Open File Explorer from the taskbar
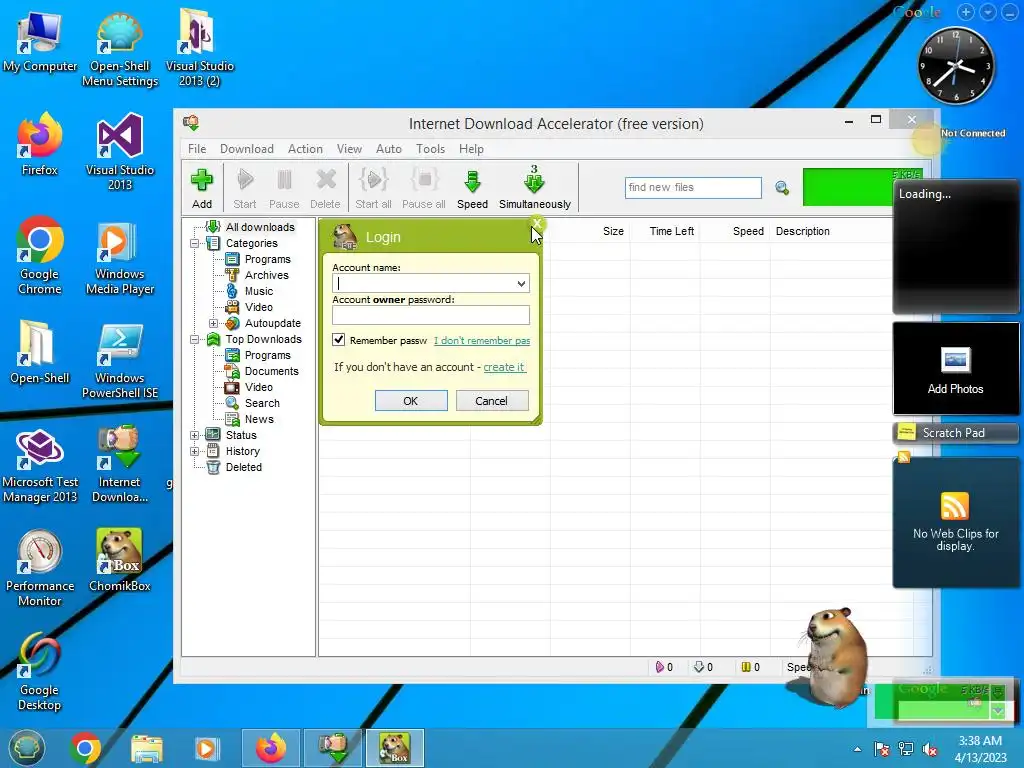The width and height of the screenshot is (1024, 768). tap(147, 748)
